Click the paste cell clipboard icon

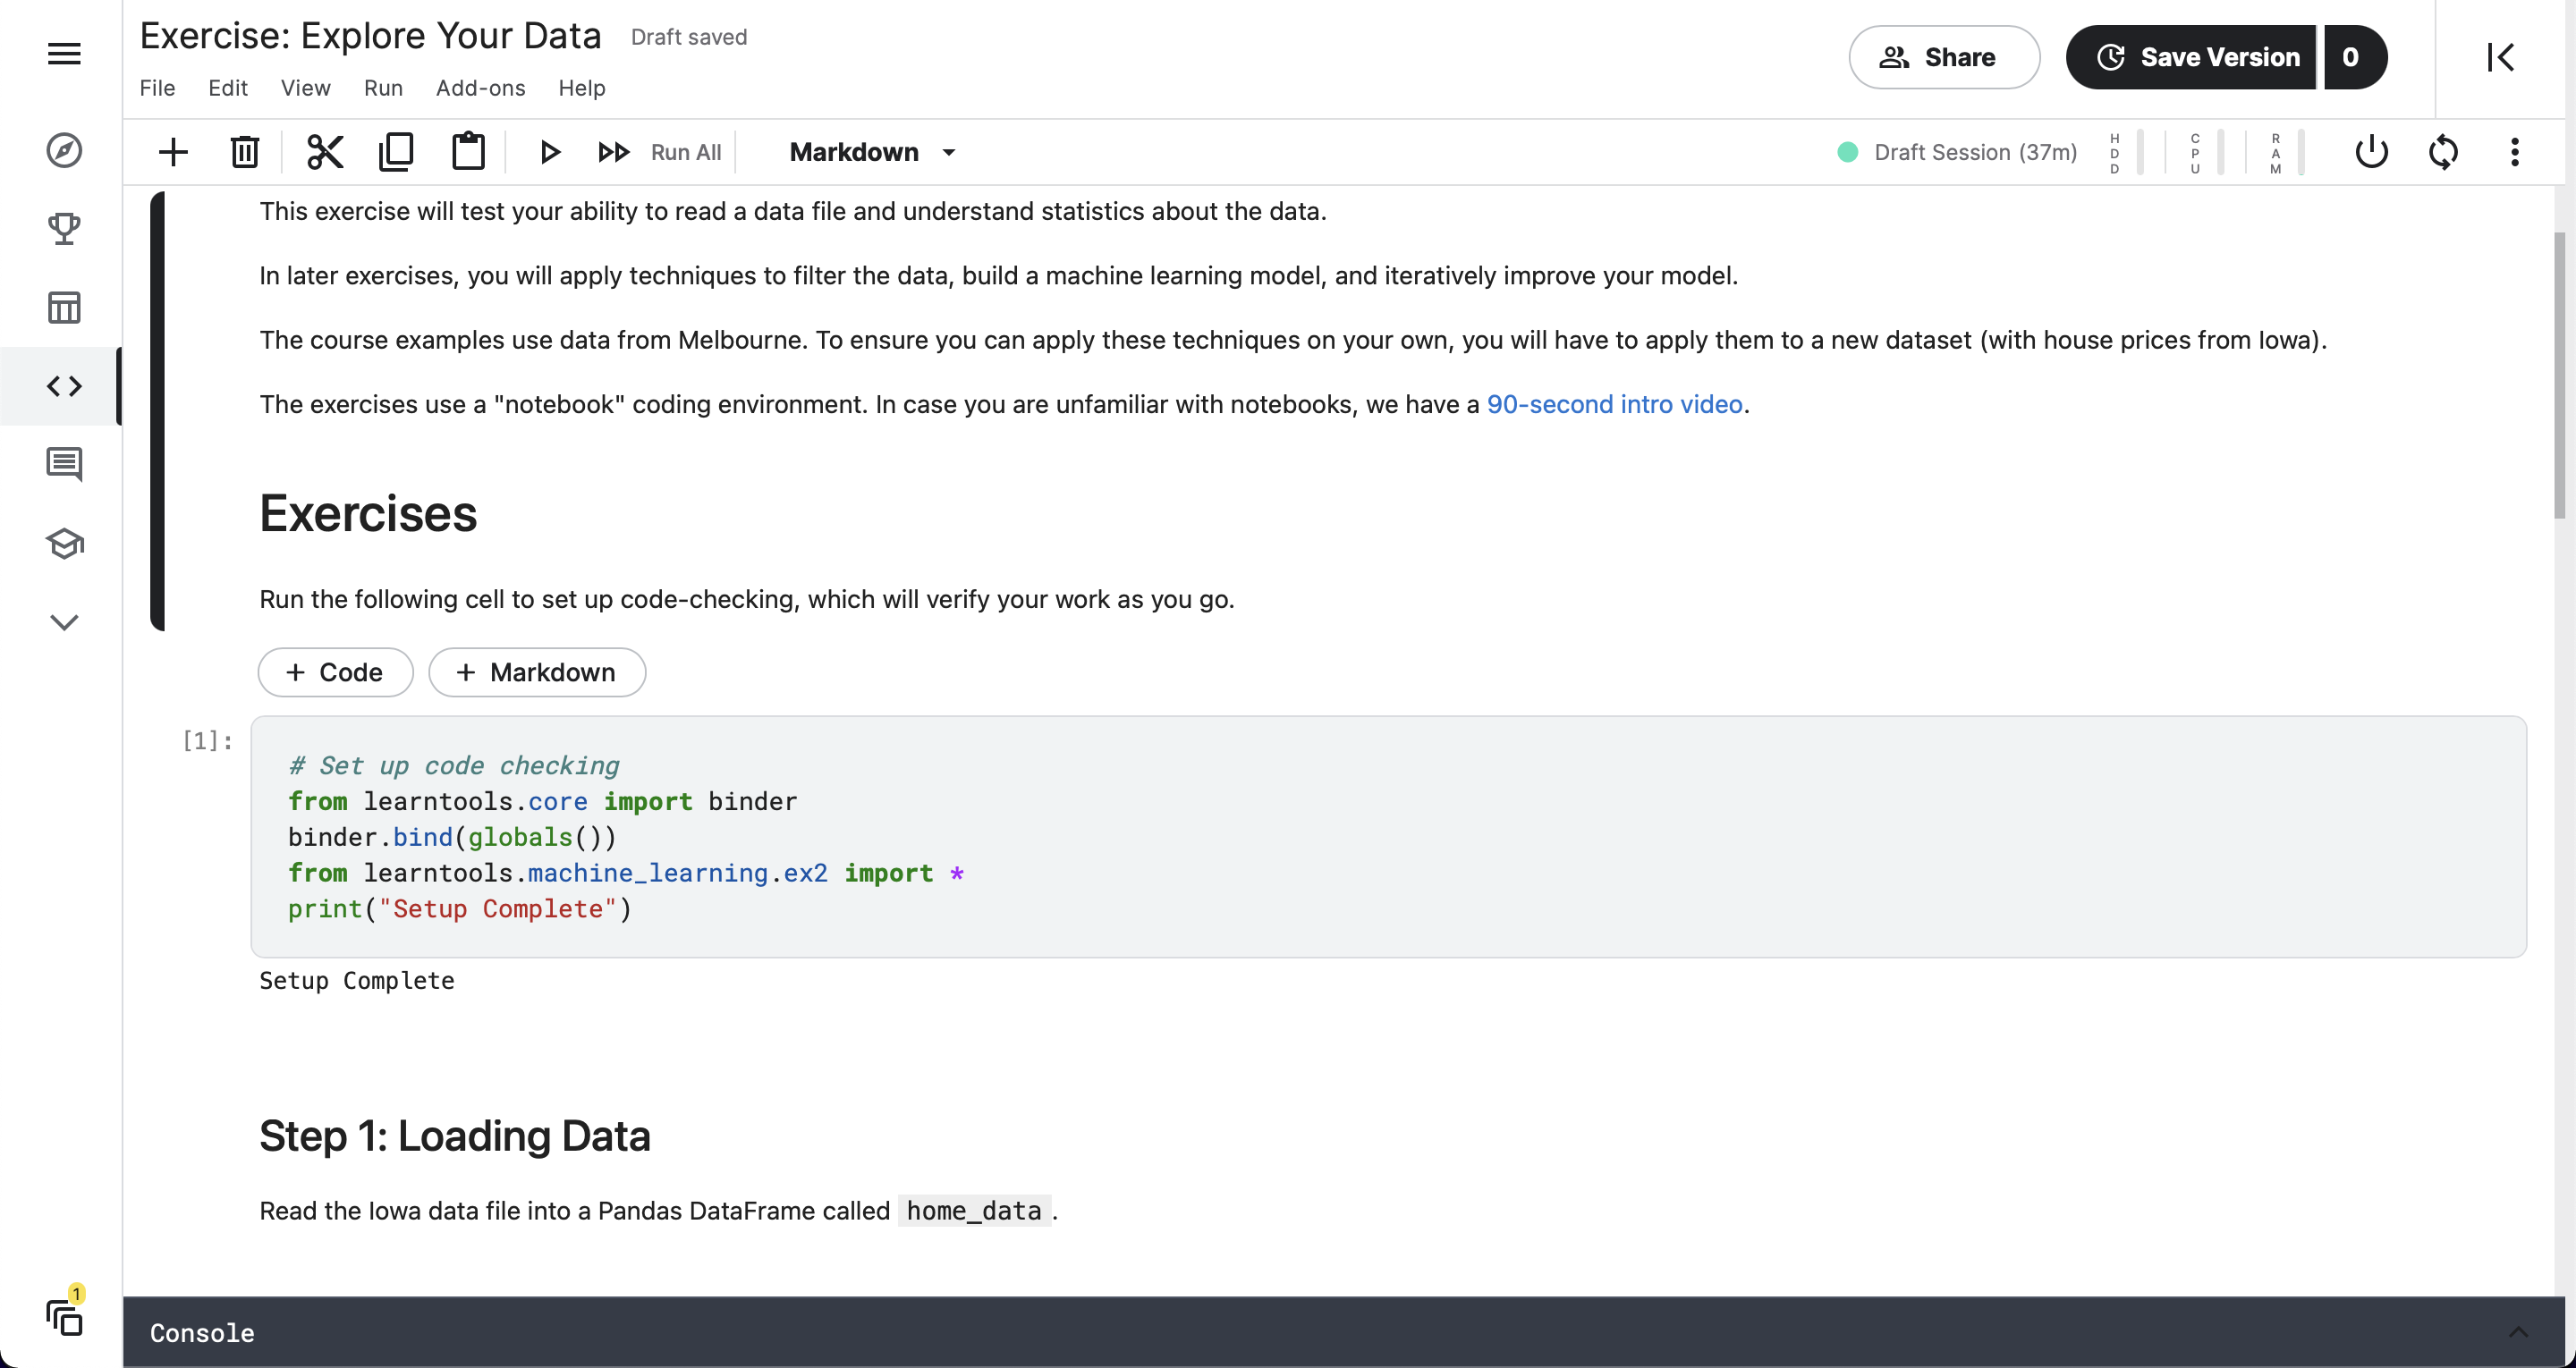point(468,152)
